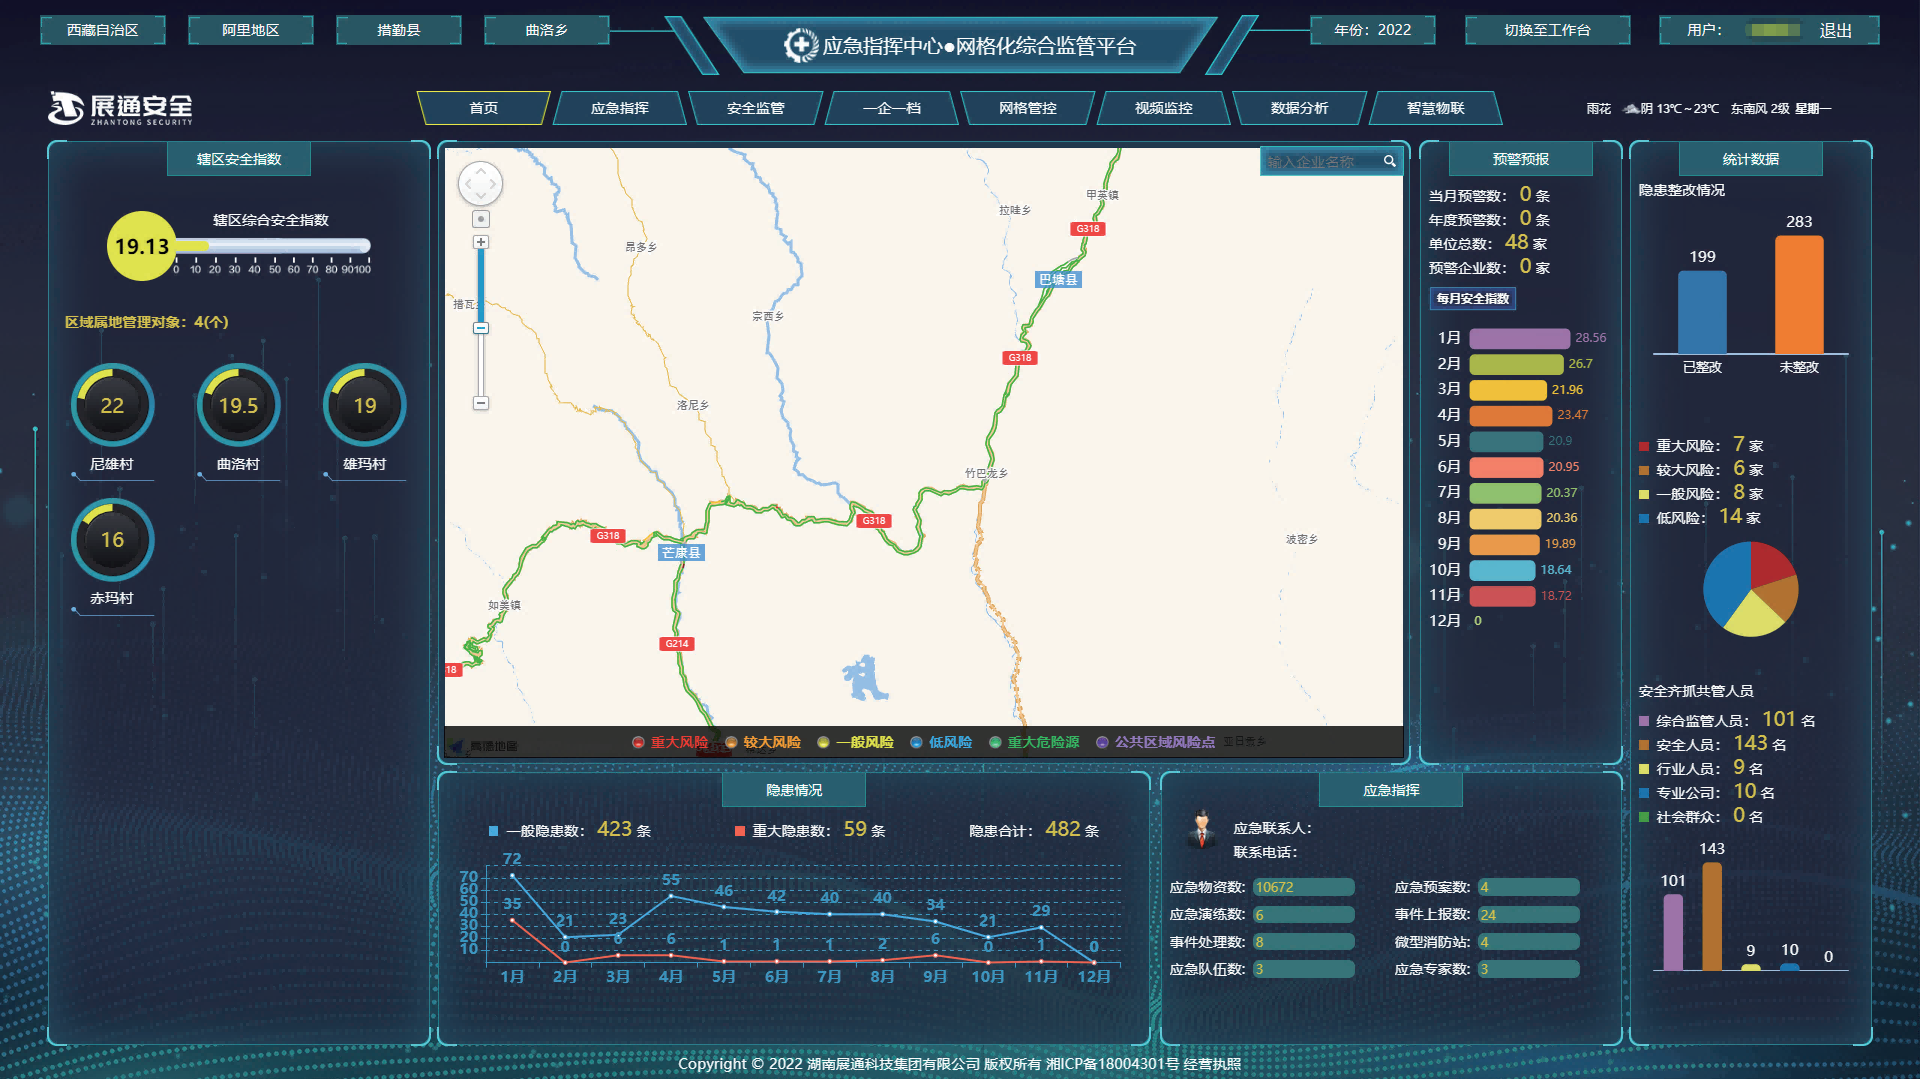Screen dimensions: 1920x1079
Task: Open the 视频监控 navigation tab
Action: [1164, 108]
